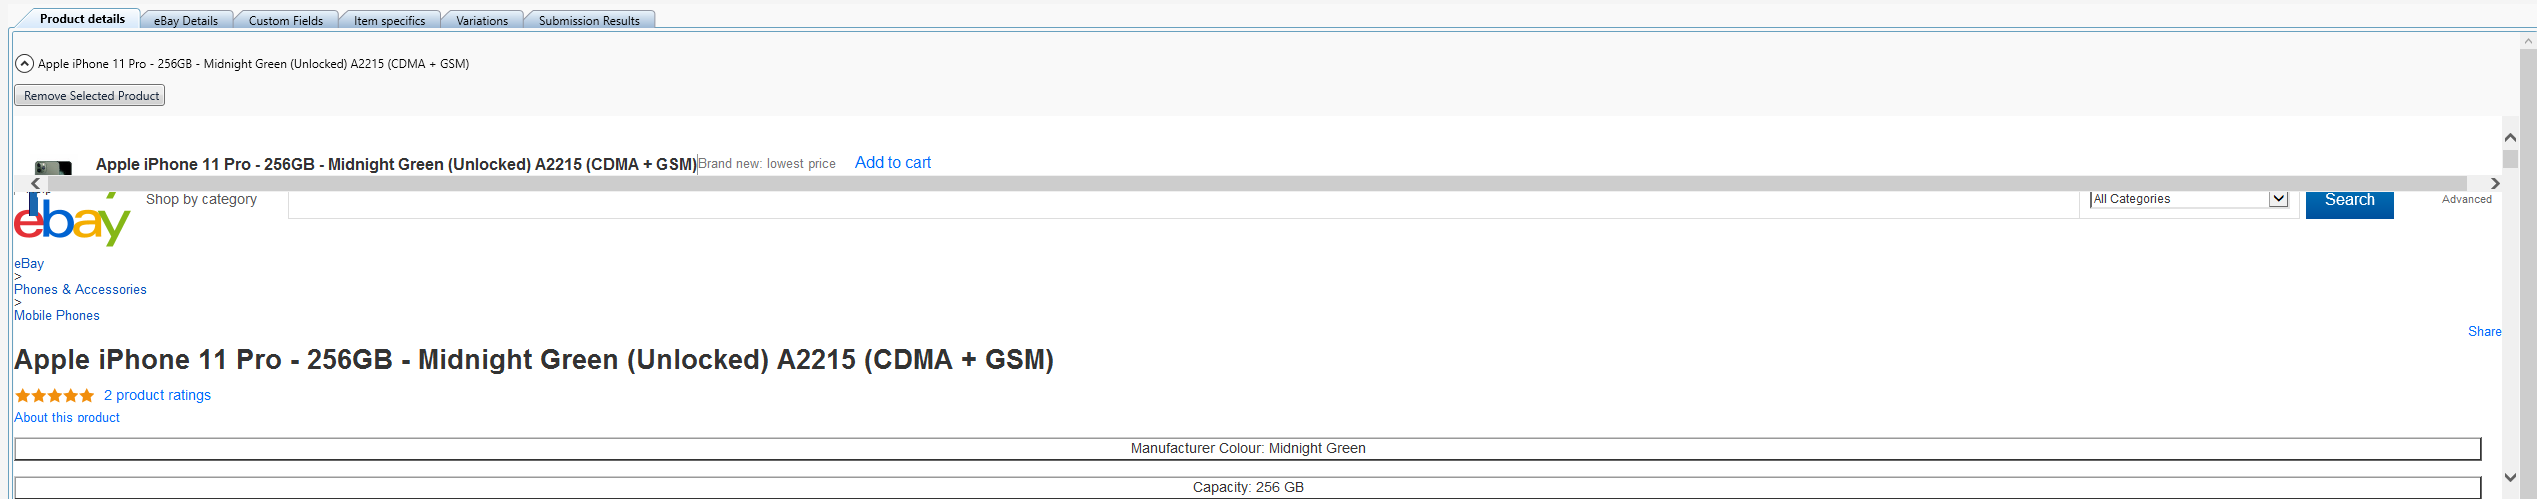Click the Share link

pos(2484,331)
